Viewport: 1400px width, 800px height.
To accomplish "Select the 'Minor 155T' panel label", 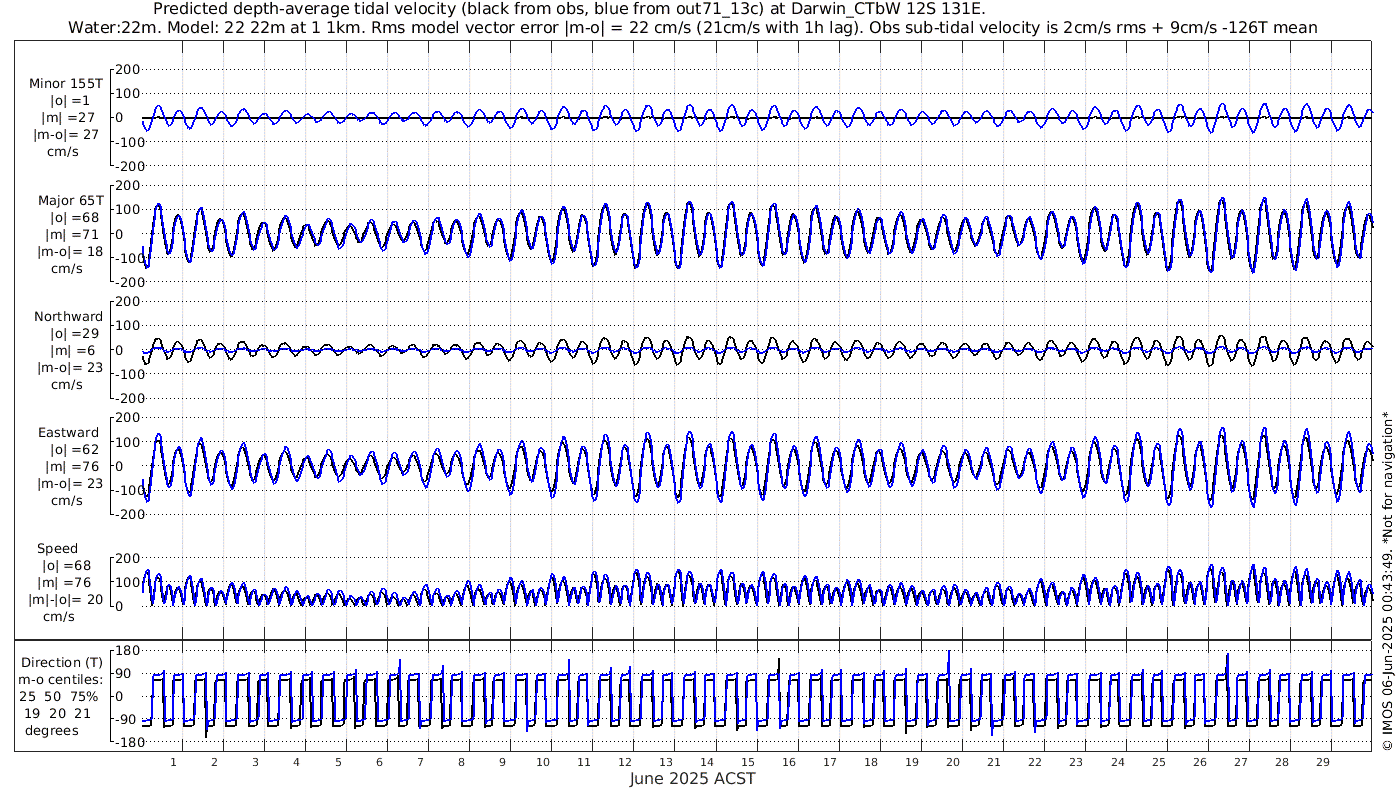I will pyautogui.click(x=66, y=84).
